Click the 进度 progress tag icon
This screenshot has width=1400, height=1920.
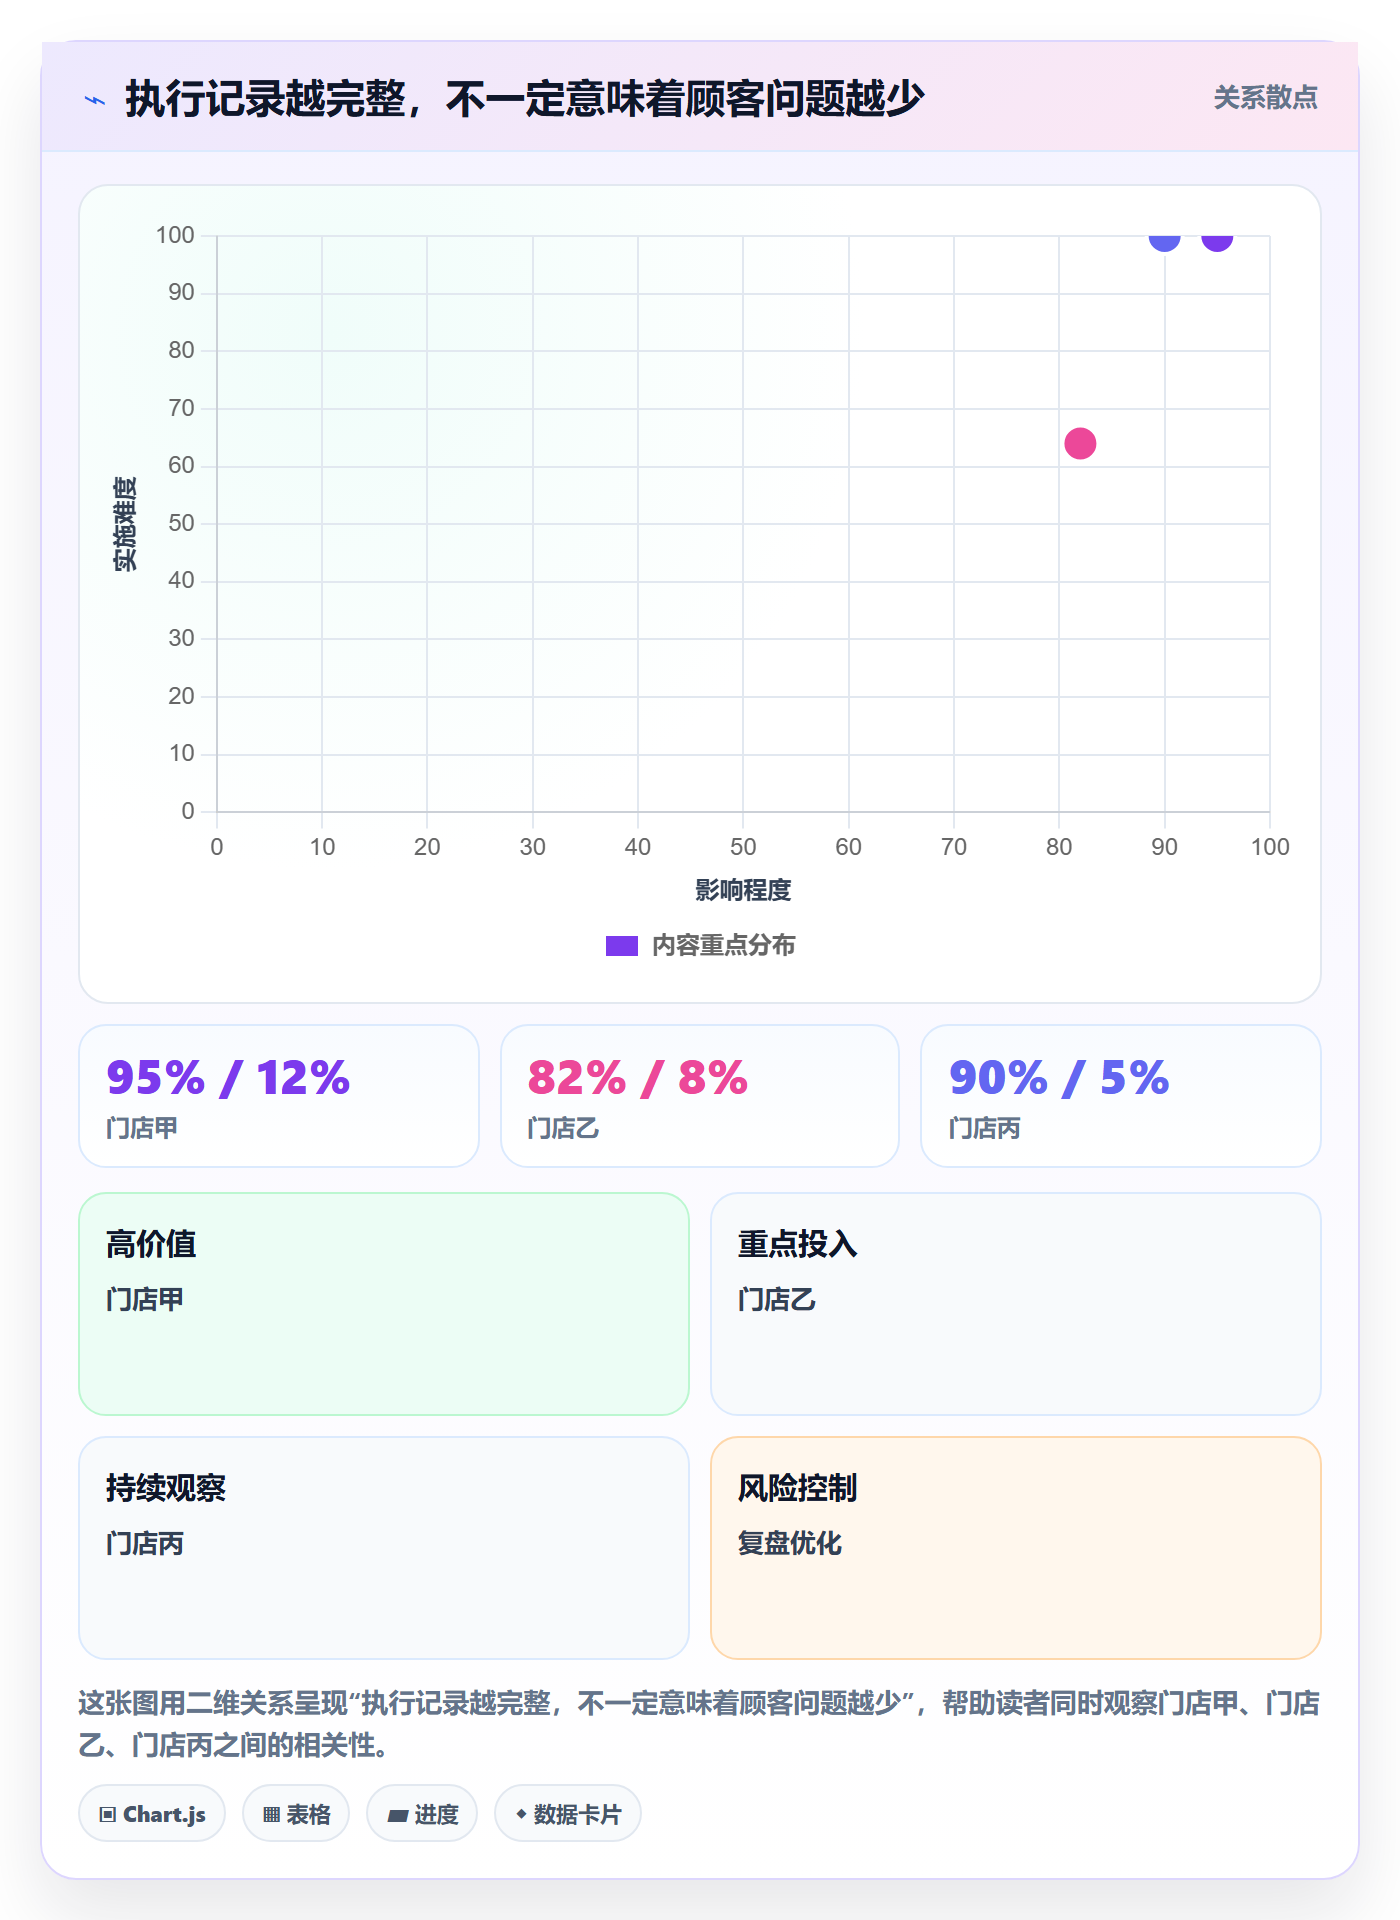click(397, 1815)
